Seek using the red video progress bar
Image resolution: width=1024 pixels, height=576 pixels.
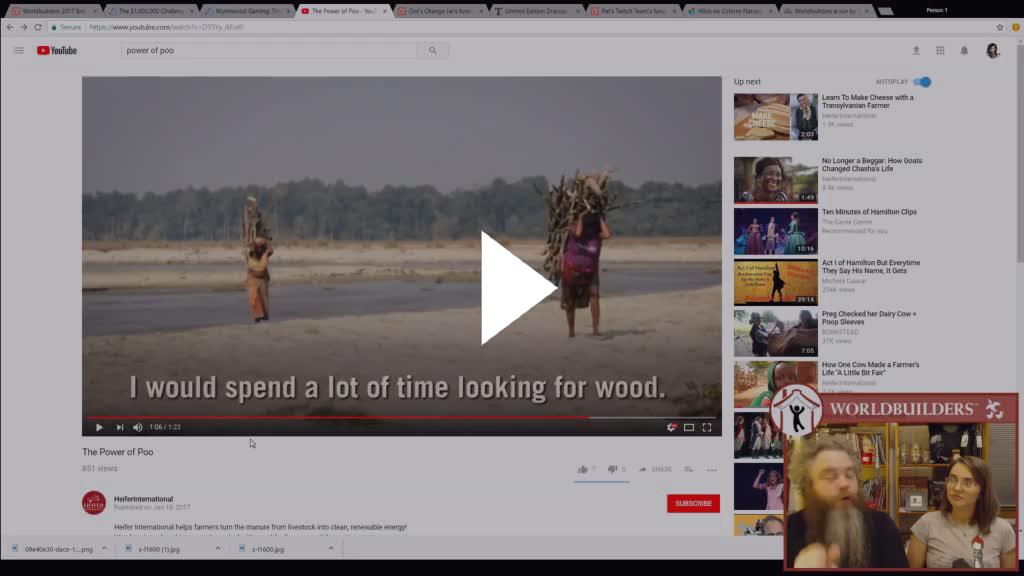(402, 417)
